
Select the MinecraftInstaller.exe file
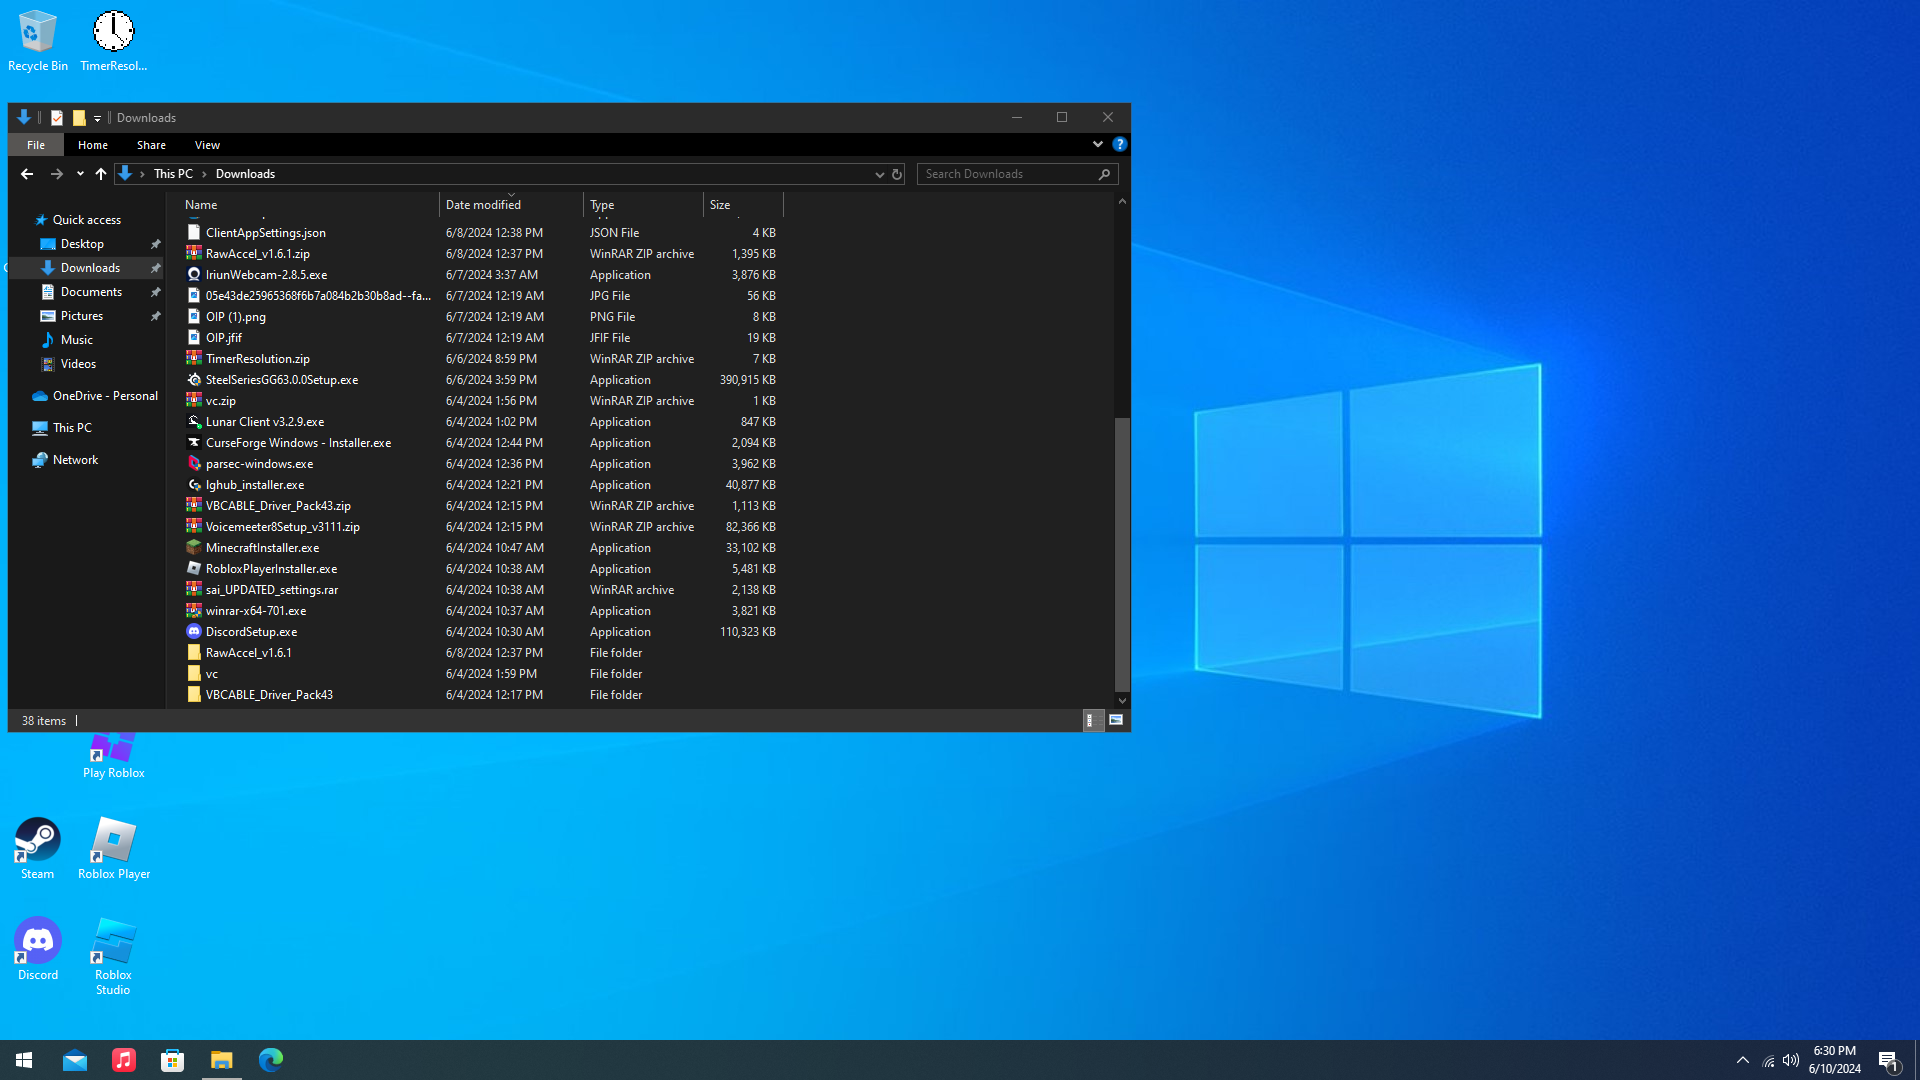262,548
